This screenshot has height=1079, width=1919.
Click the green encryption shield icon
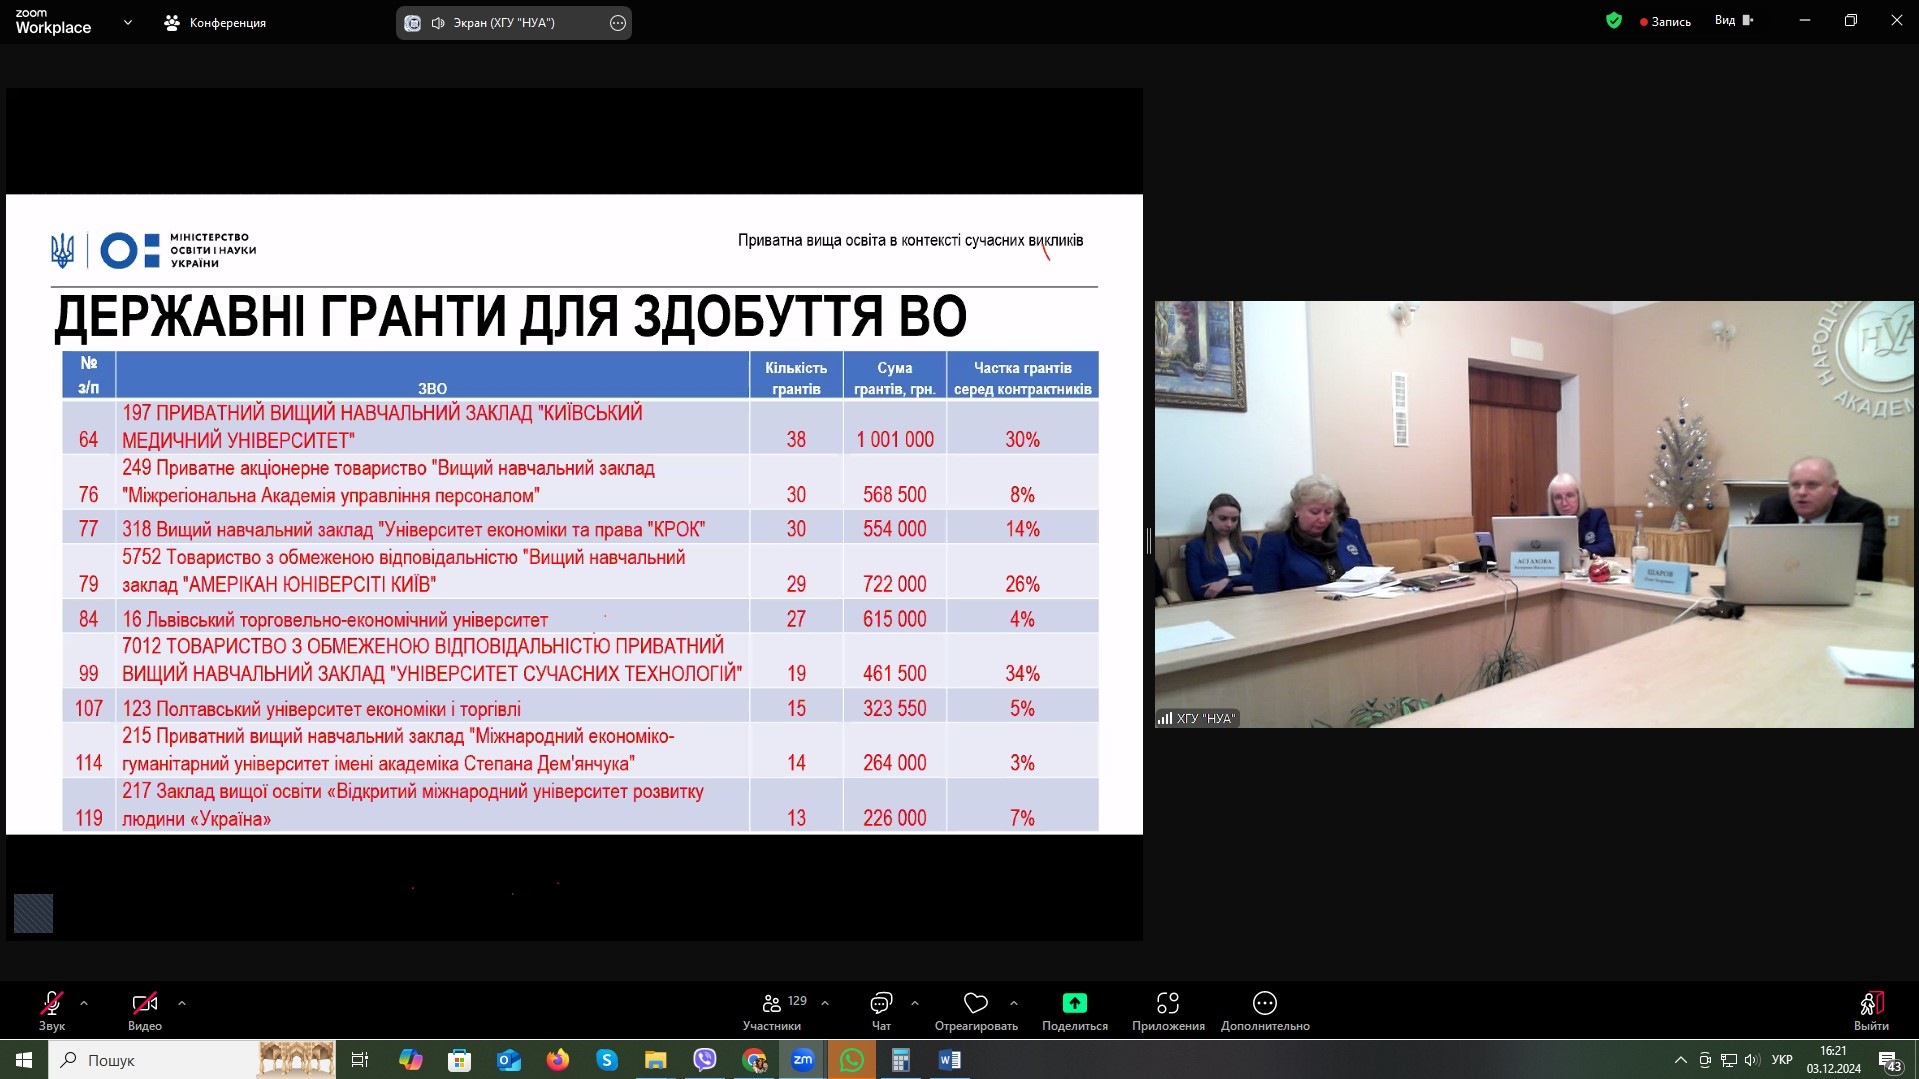[x=1613, y=21]
